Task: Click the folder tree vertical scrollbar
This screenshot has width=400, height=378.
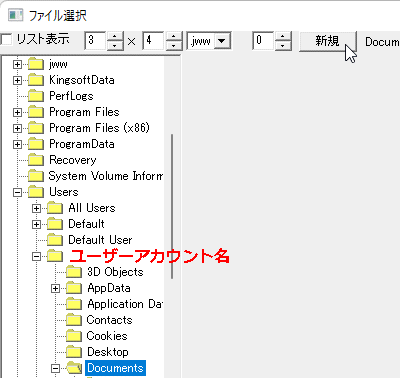Action: coord(172,207)
